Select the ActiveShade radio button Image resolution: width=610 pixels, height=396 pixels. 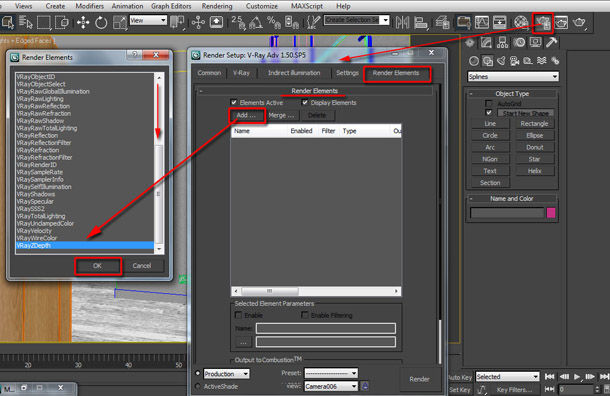198,386
